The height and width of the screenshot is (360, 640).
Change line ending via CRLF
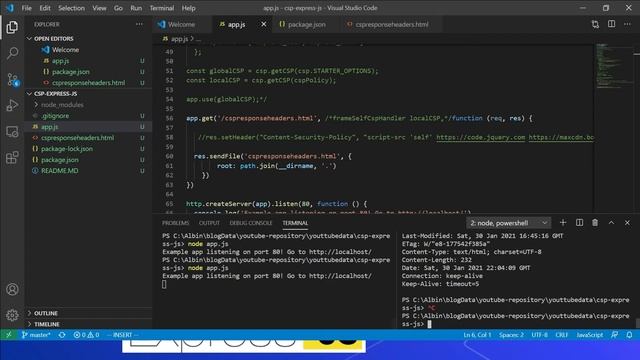coord(562,335)
